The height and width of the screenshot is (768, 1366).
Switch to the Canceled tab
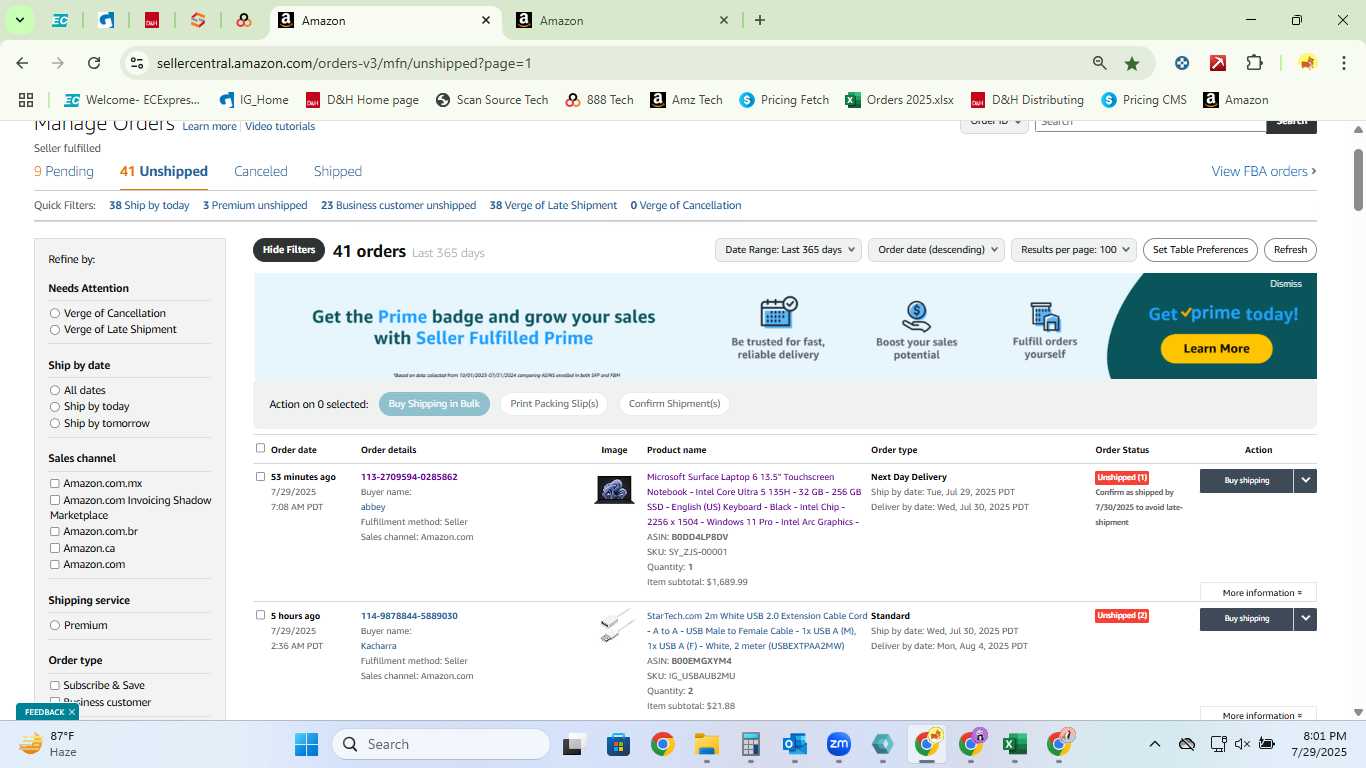[x=261, y=171]
